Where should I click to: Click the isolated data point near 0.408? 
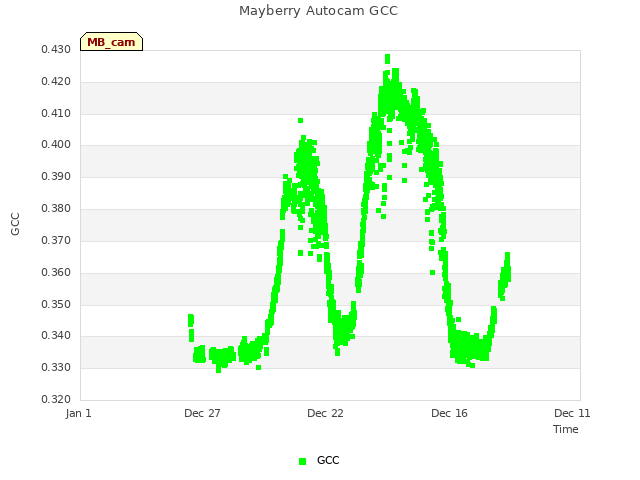[300, 120]
